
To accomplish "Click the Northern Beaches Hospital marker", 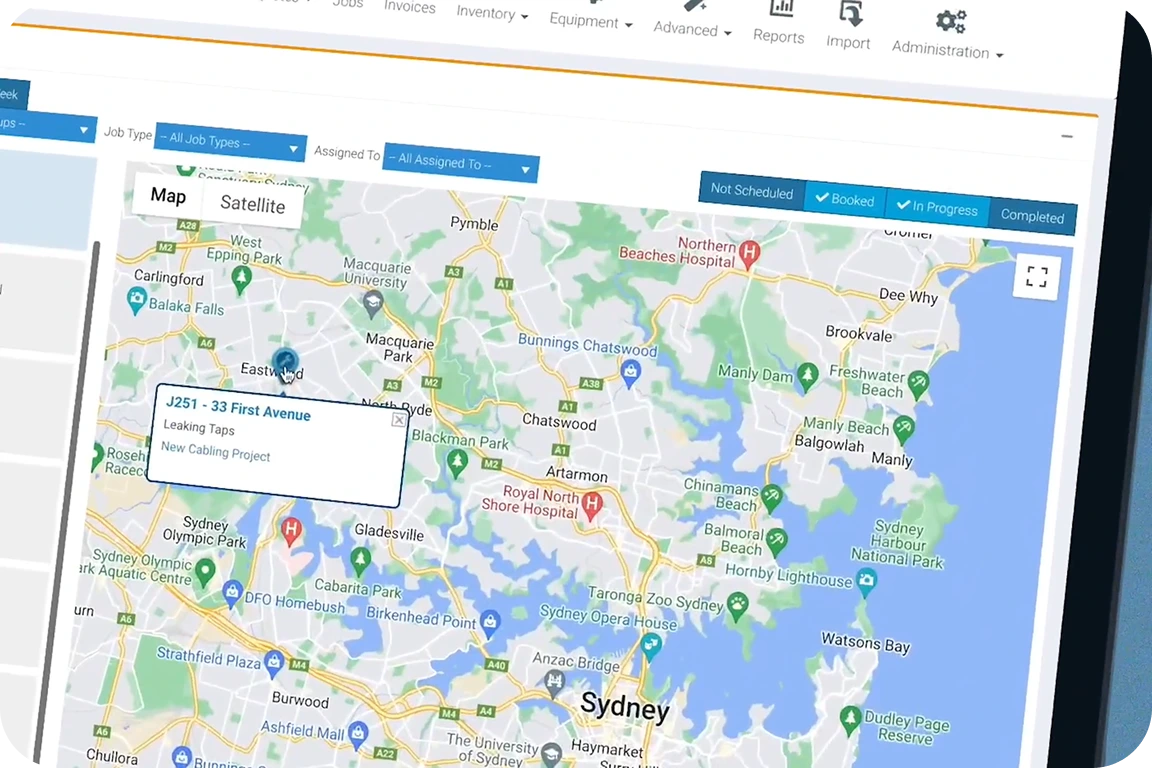I will [748, 252].
